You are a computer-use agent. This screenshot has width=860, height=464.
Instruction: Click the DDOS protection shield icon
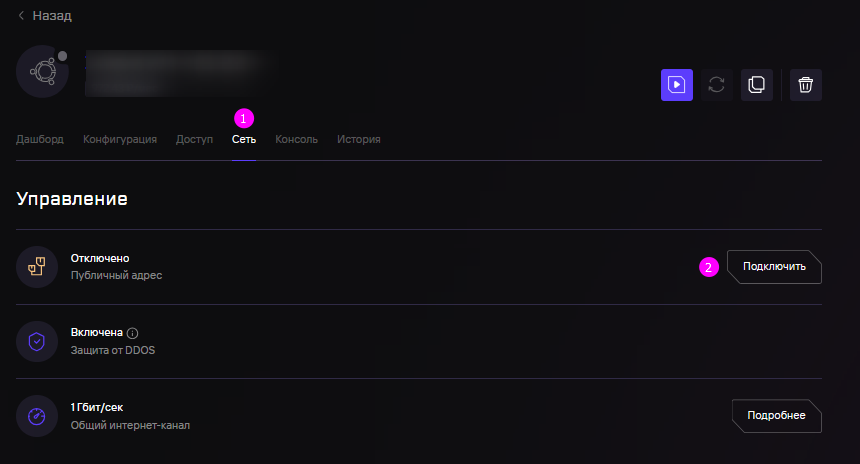tap(37, 342)
